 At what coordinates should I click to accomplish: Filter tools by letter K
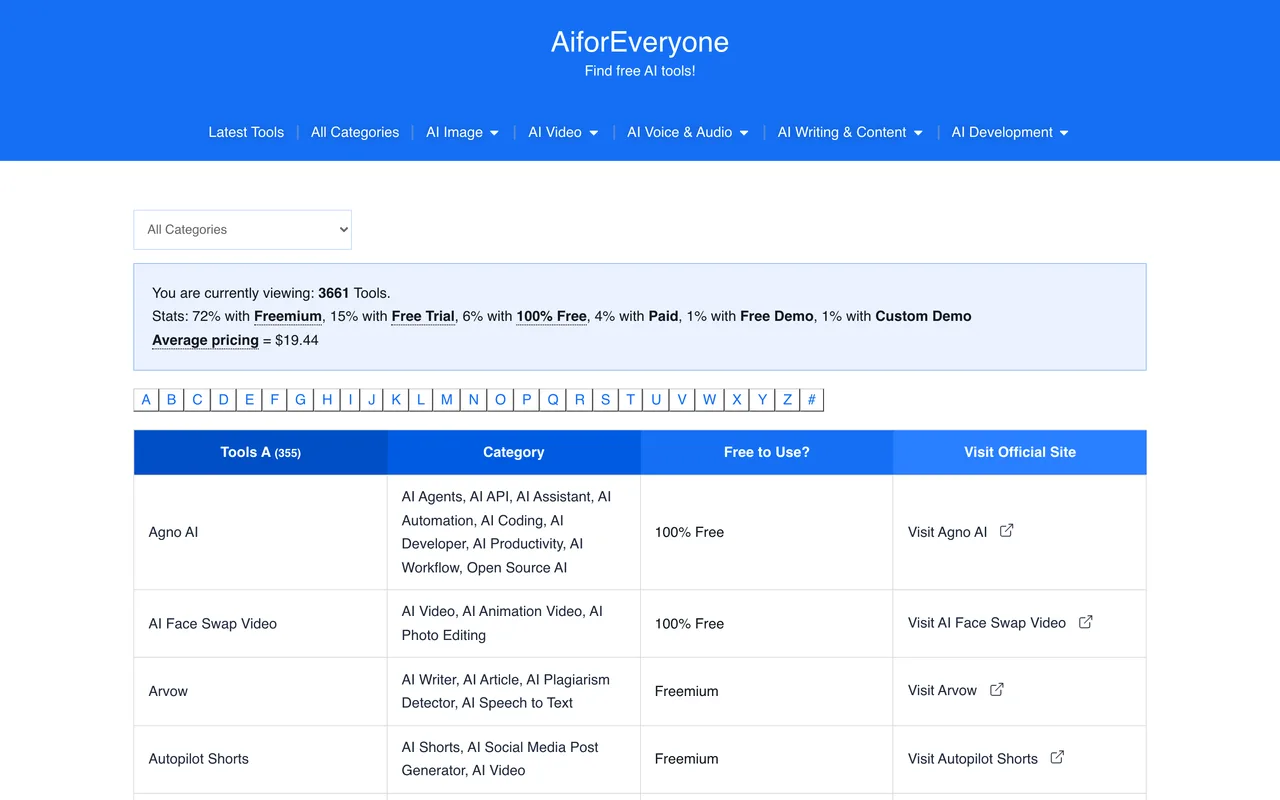click(396, 400)
